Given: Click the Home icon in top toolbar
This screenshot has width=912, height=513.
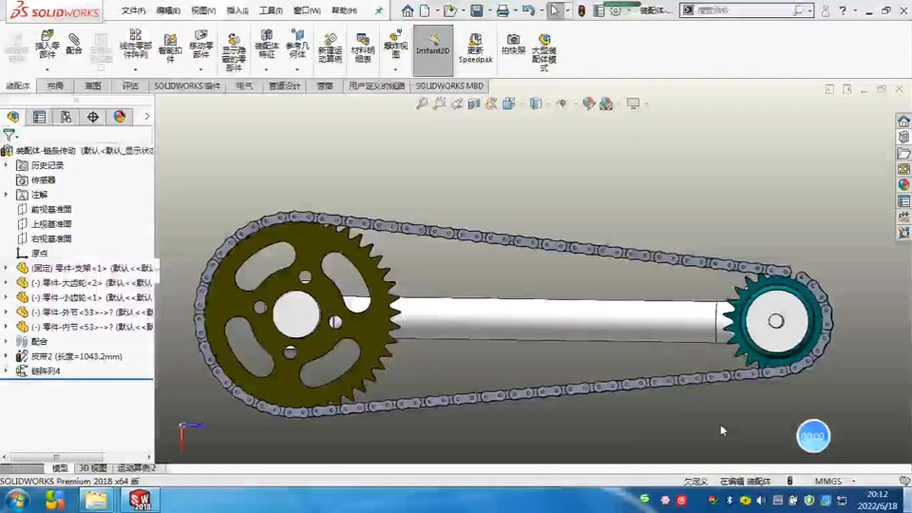Looking at the screenshot, I should [x=407, y=10].
